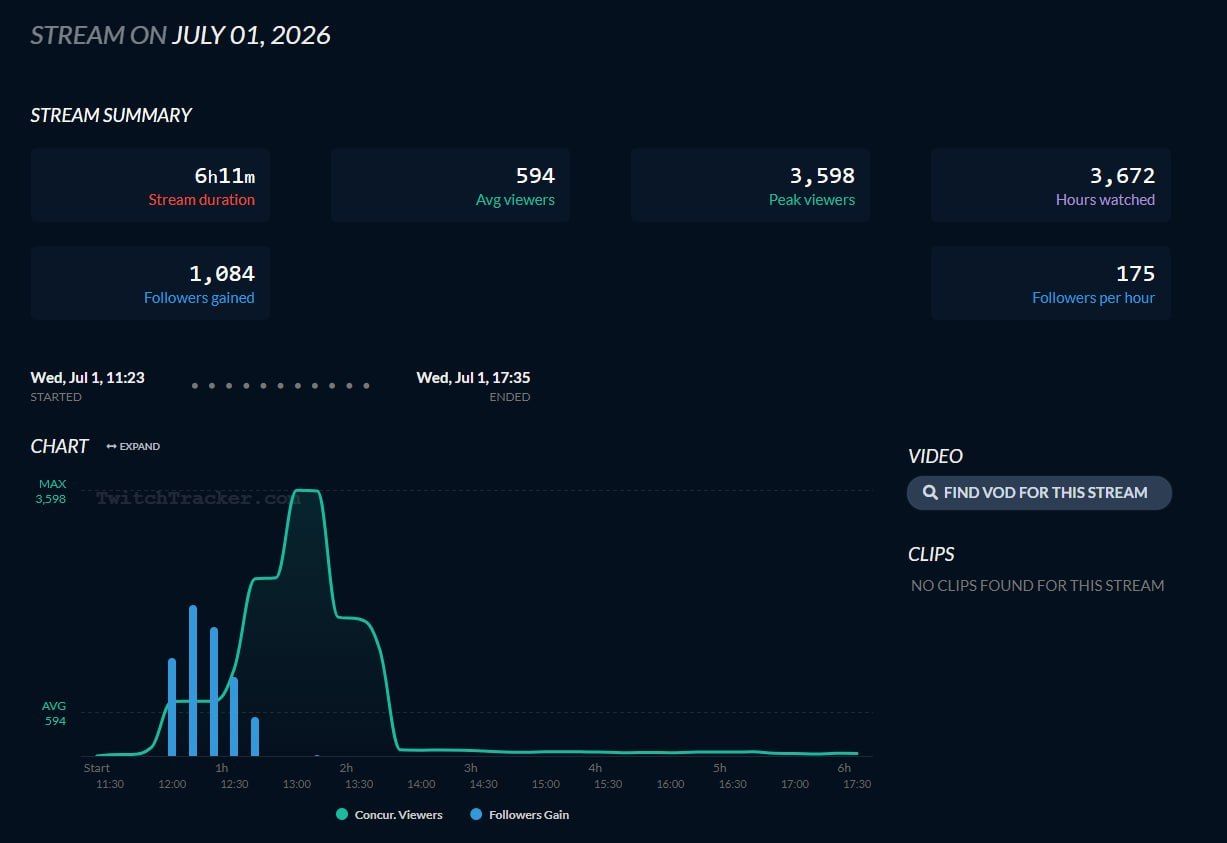Click the magnifier icon in Find VOD button
Screen dimensions: 1227x843
tap(930, 493)
